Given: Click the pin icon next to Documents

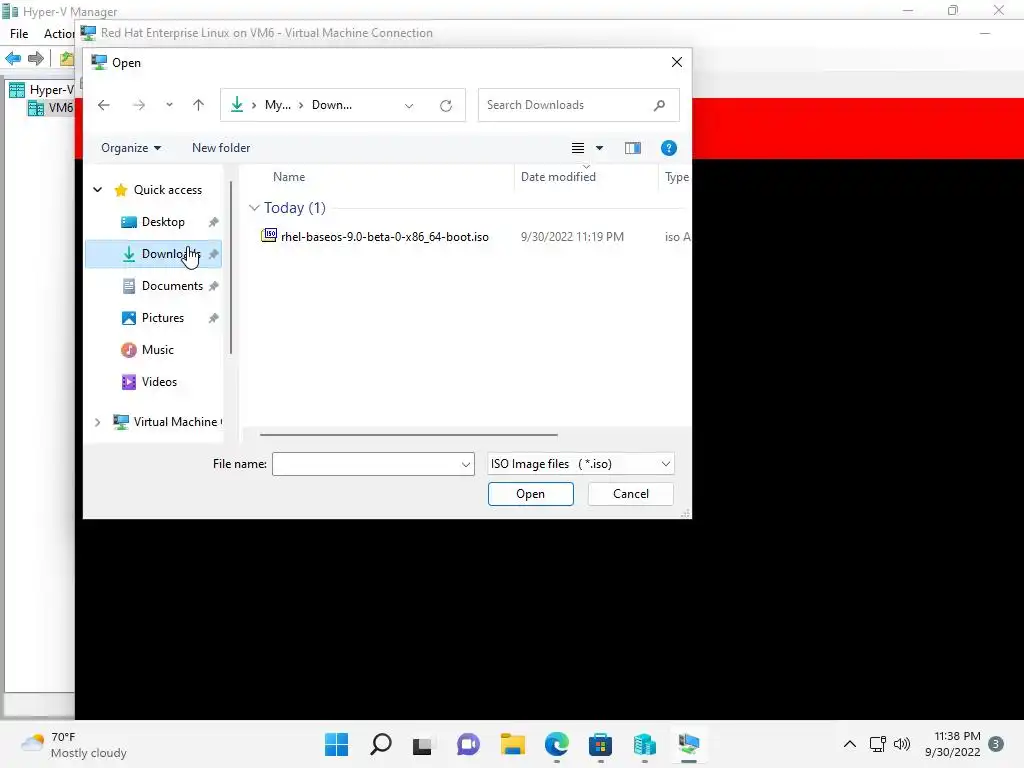Looking at the screenshot, I should coord(214,286).
